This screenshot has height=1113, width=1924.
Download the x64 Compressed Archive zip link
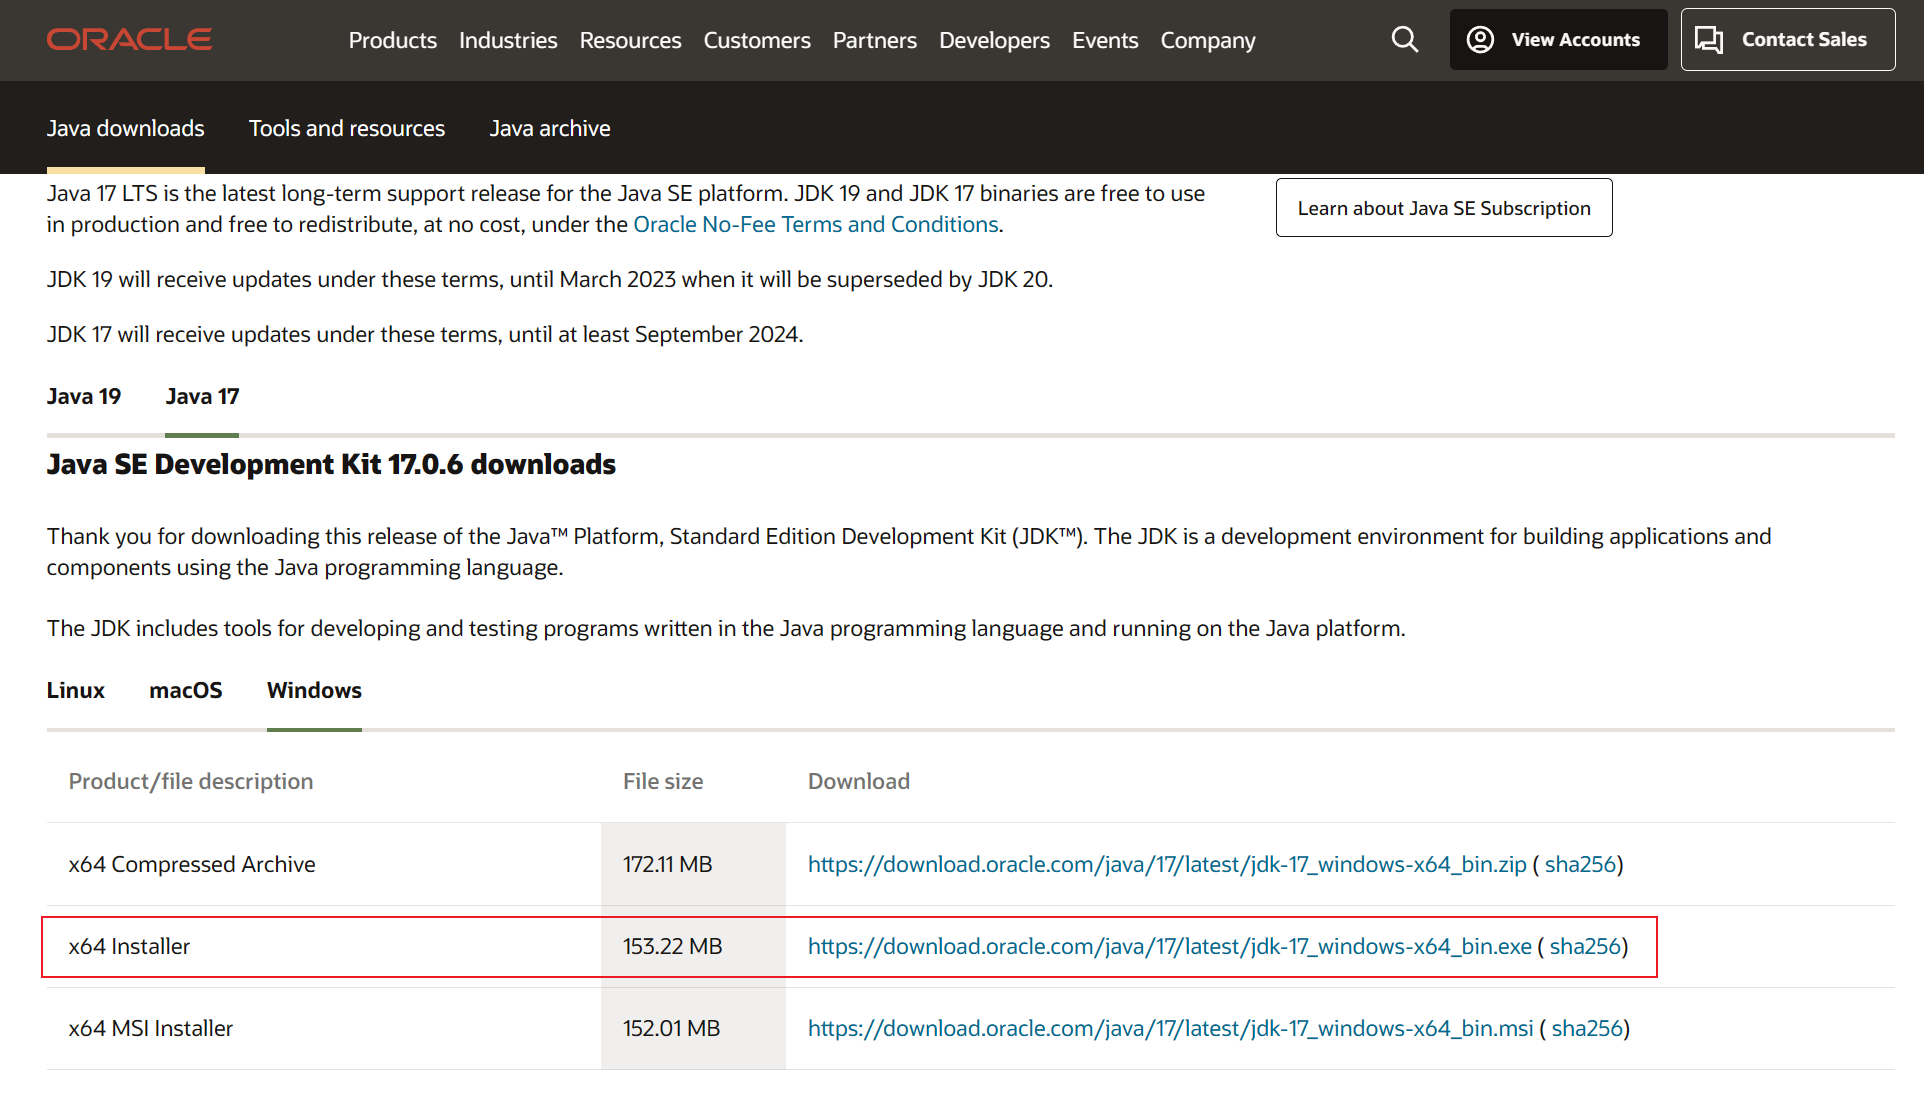(x=1166, y=865)
